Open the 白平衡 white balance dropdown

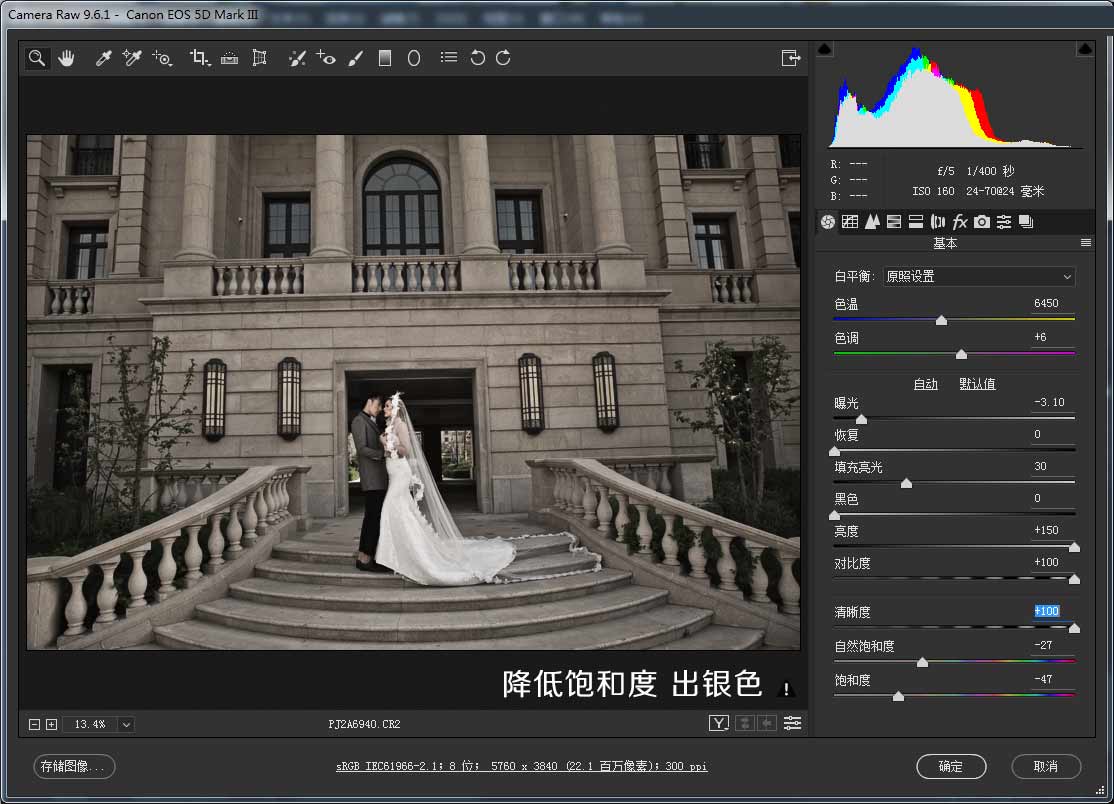pyautogui.click(x=978, y=276)
